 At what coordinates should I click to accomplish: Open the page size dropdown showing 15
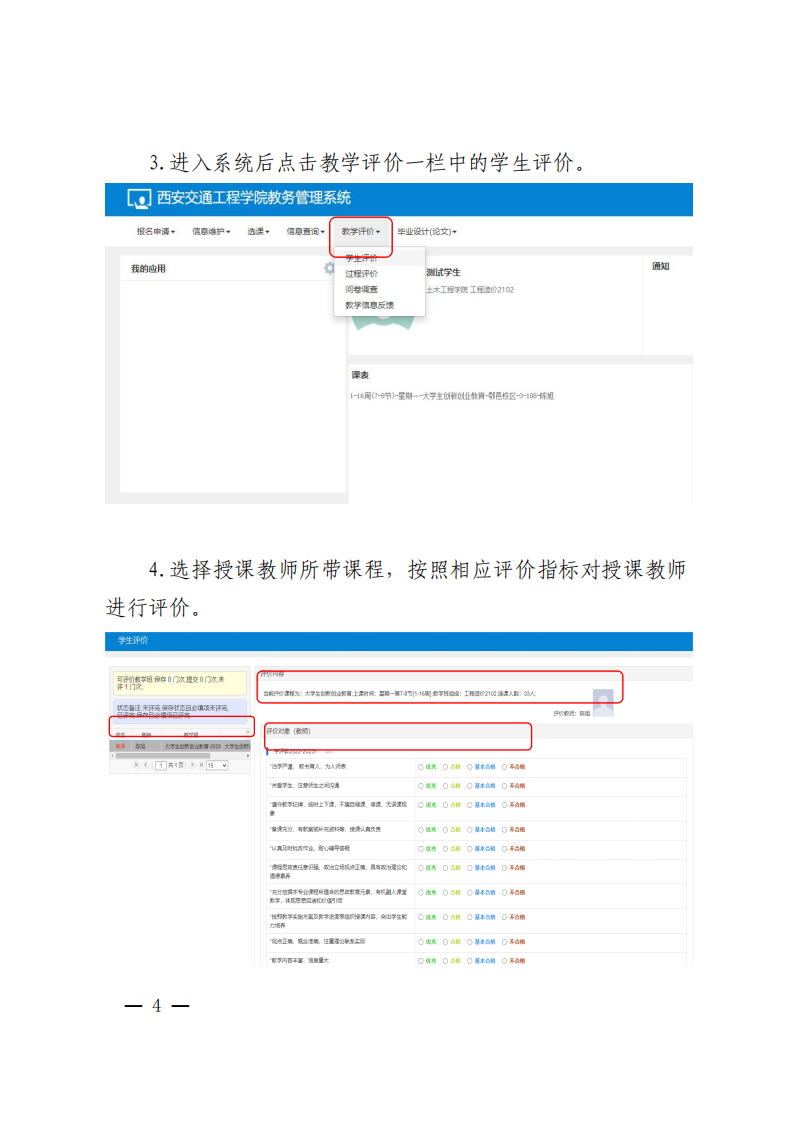point(217,765)
